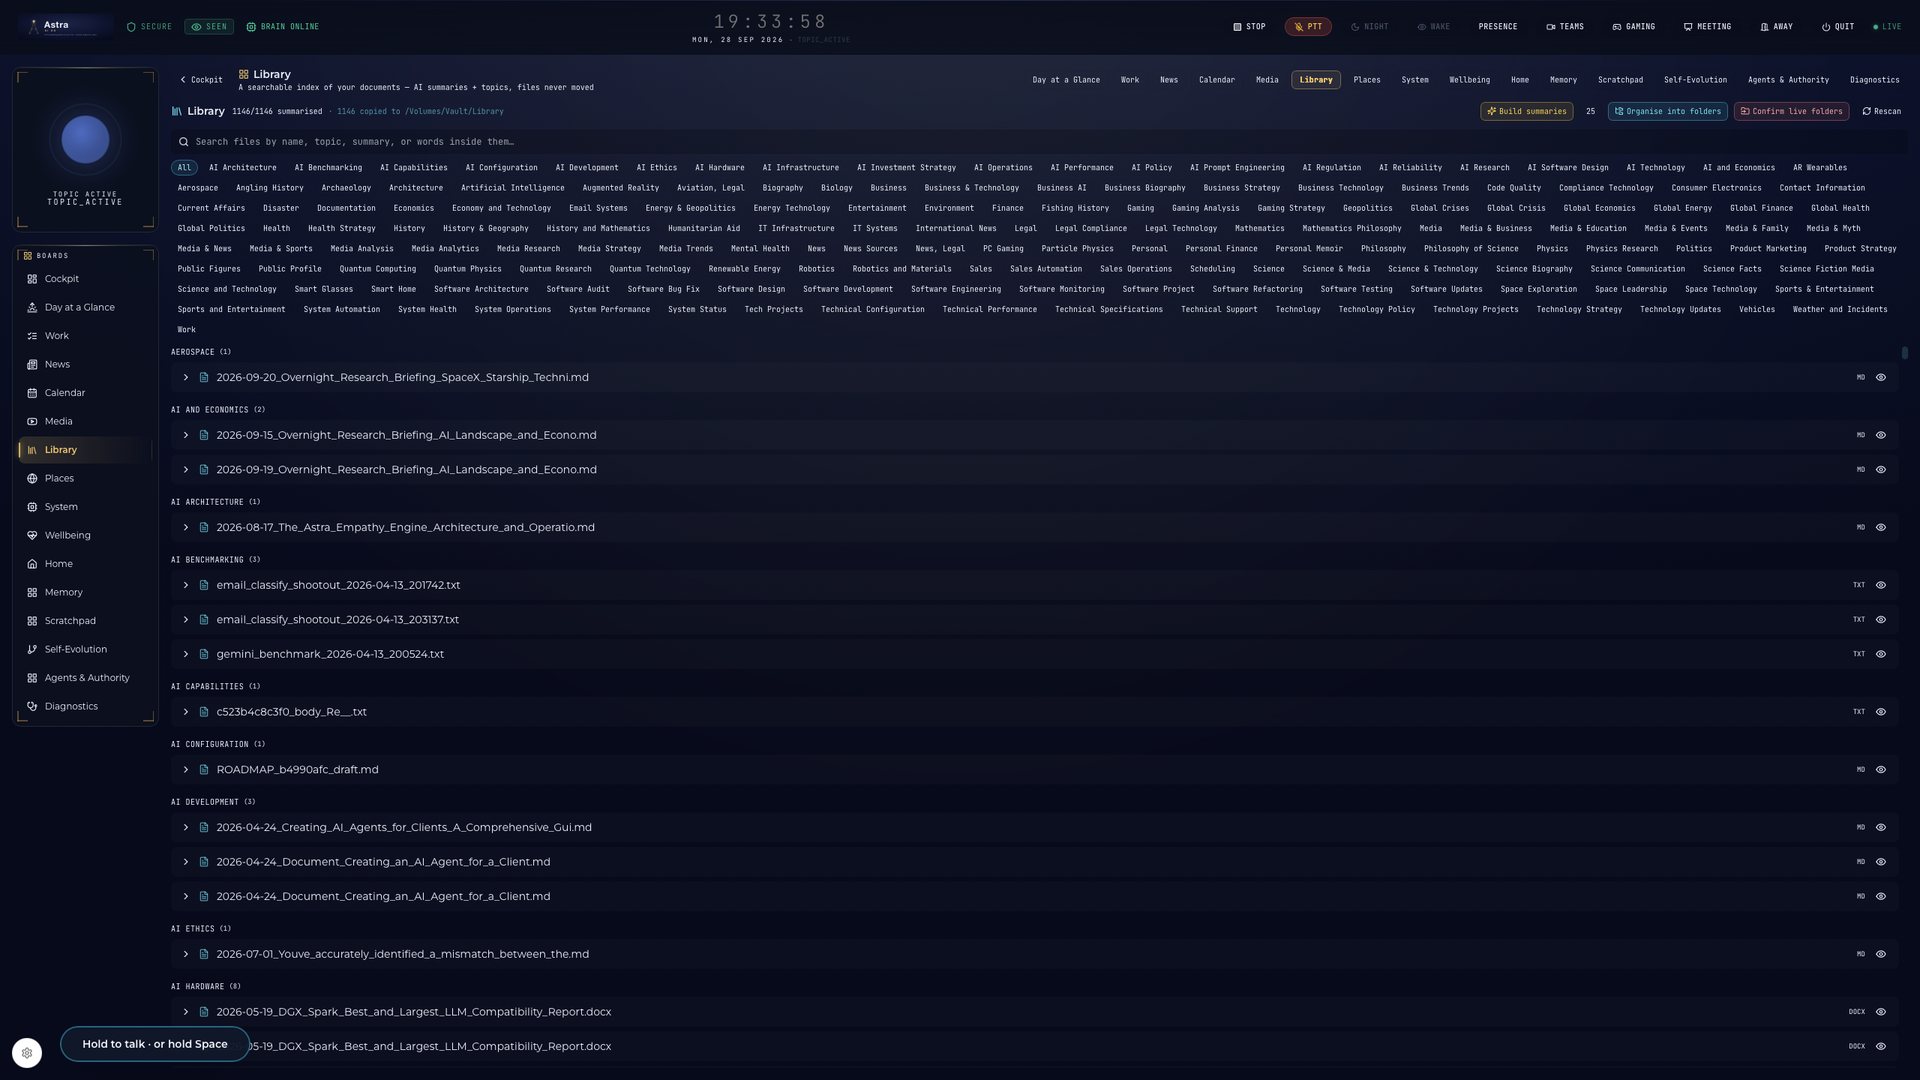Toggle PTT push-to-talk mode
This screenshot has height=1080, width=1920.
click(1308, 27)
